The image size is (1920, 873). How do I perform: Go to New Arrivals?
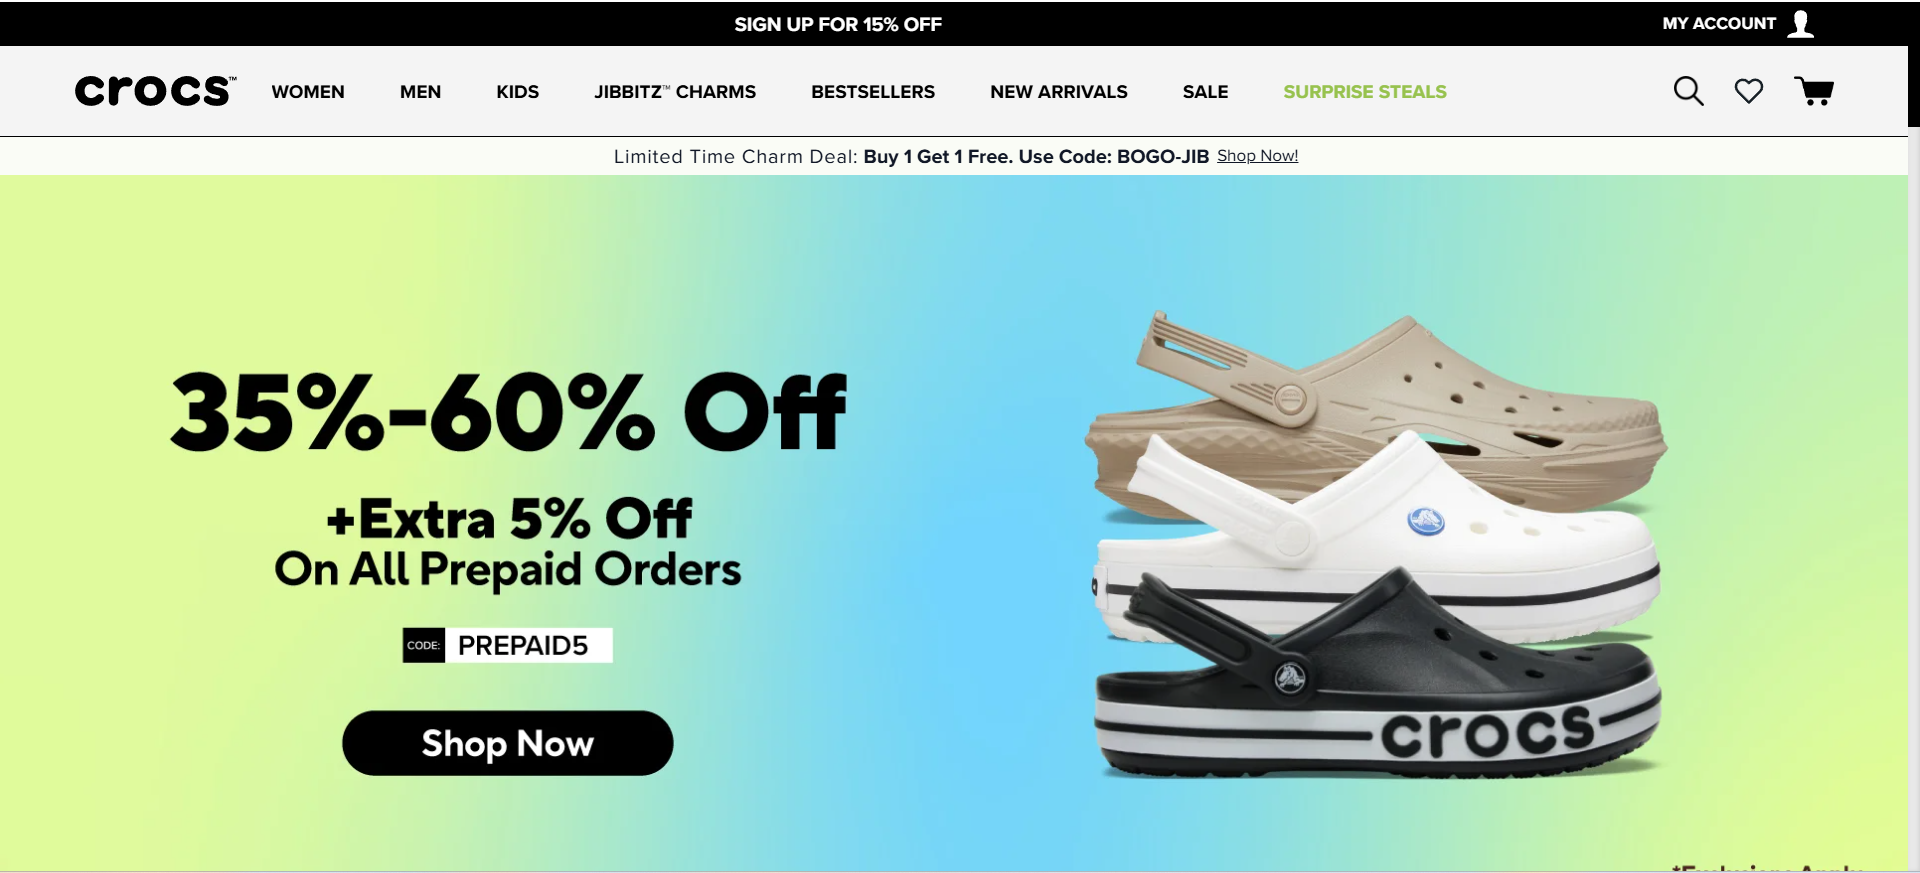tap(1059, 92)
